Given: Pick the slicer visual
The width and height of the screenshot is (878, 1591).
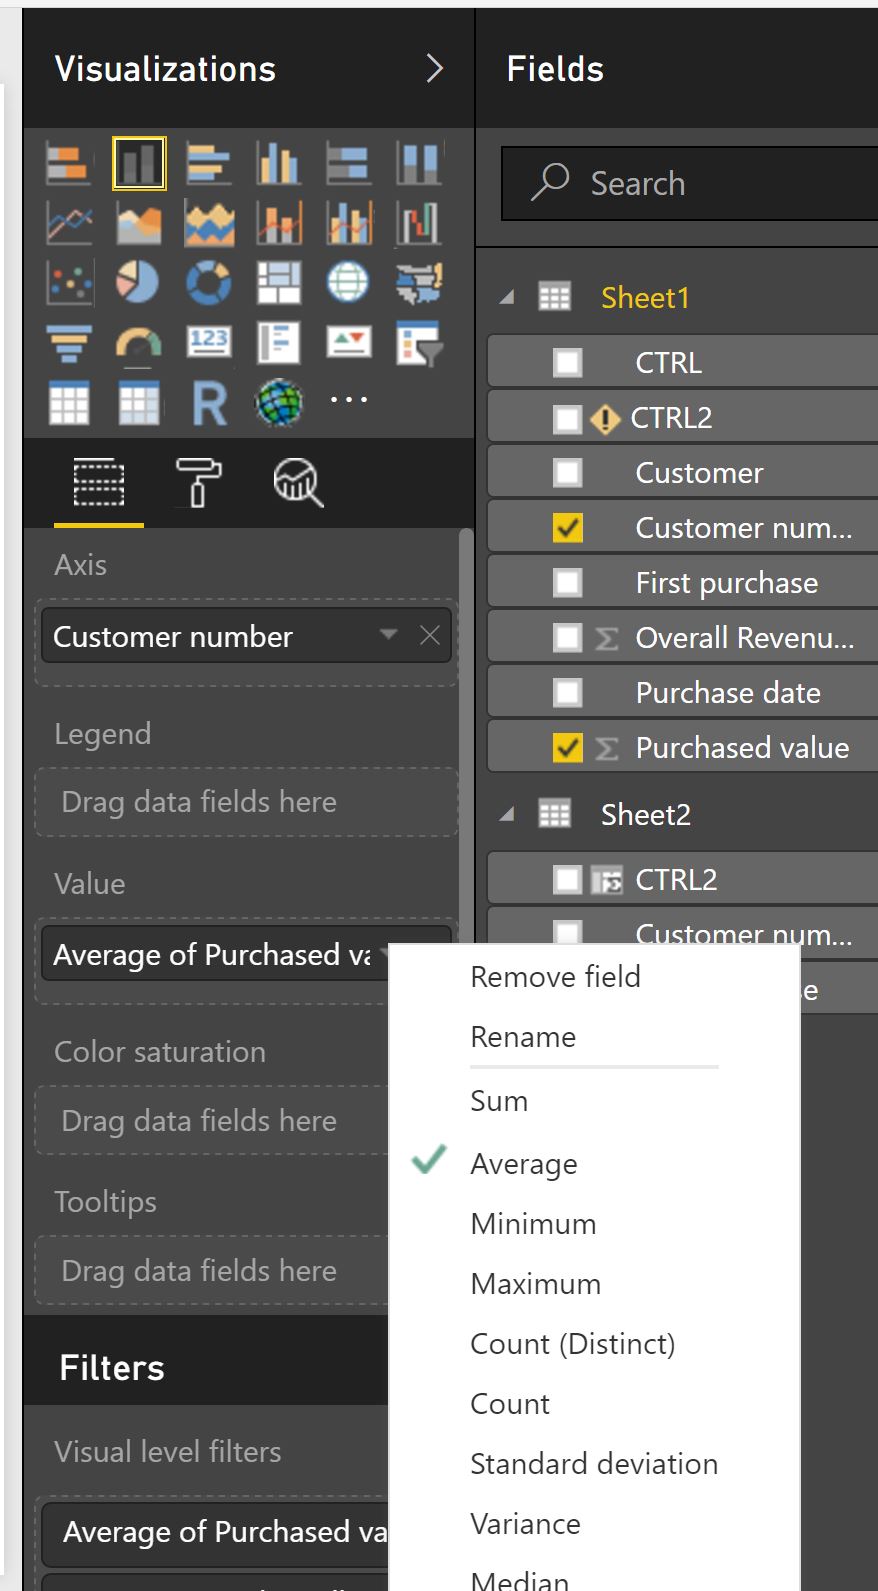Looking at the screenshot, I should click(x=418, y=344).
